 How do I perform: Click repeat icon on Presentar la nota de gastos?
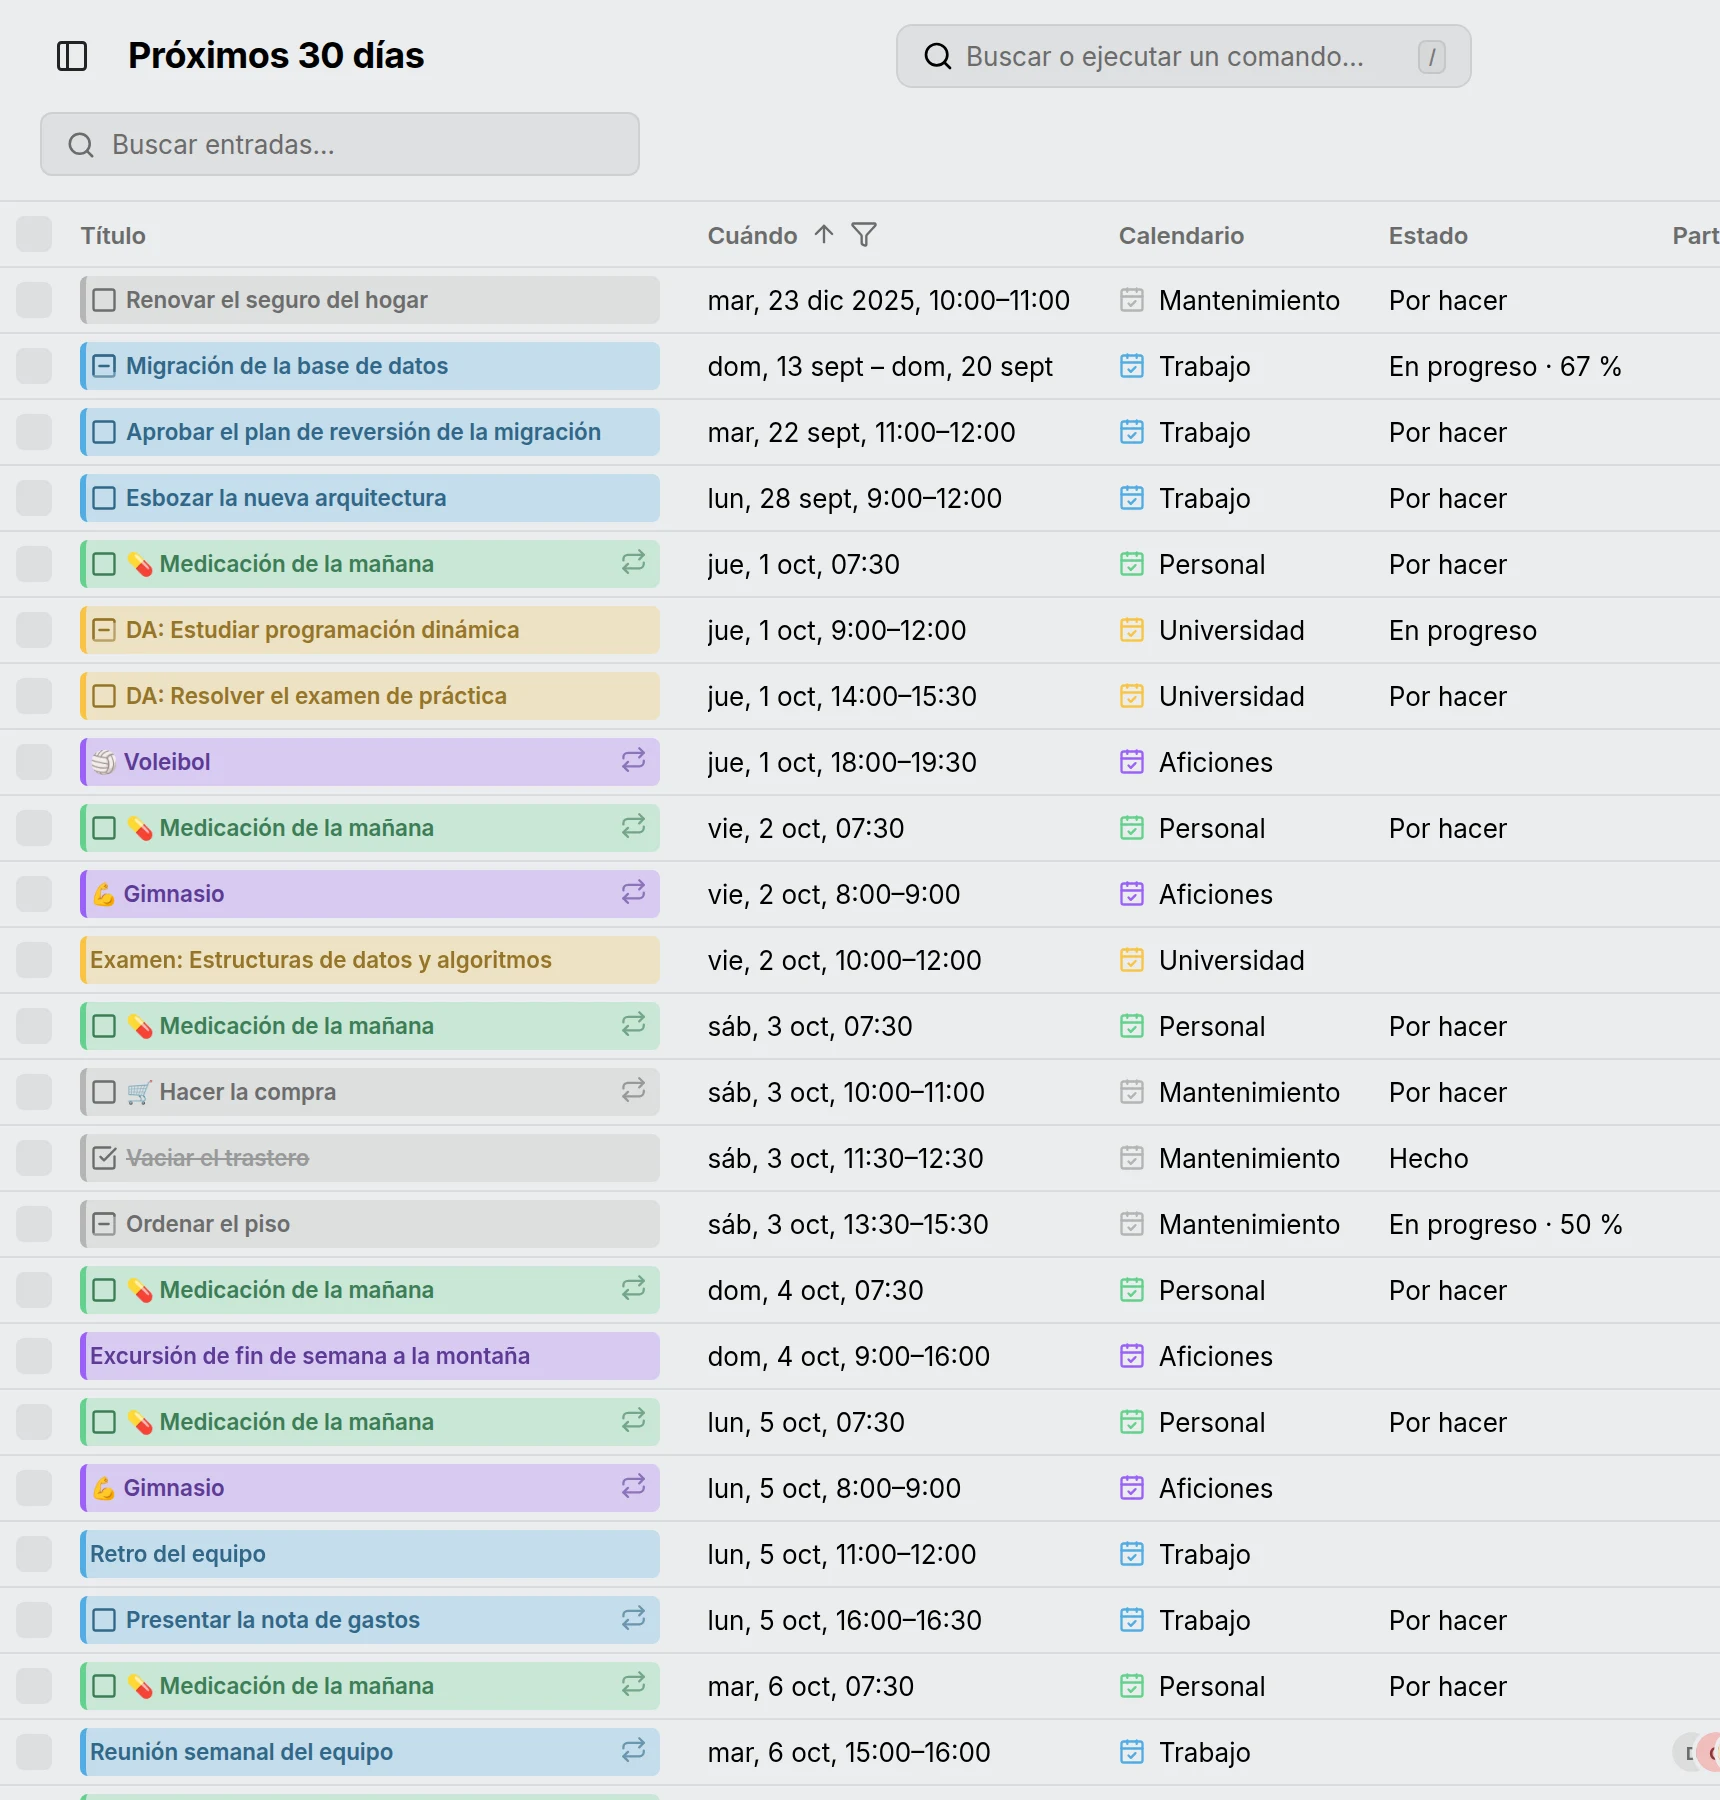click(x=633, y=1619)
